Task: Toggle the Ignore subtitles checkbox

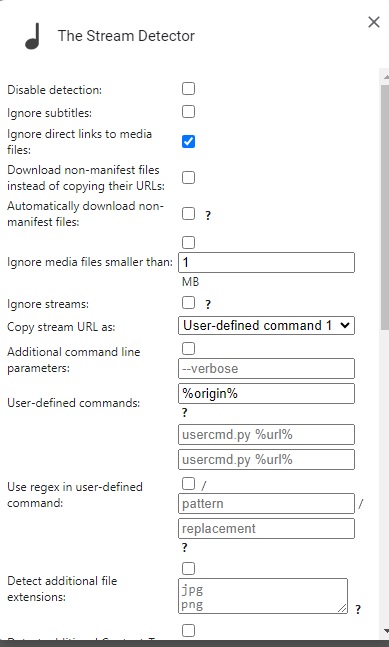Action: click(189, 111)
